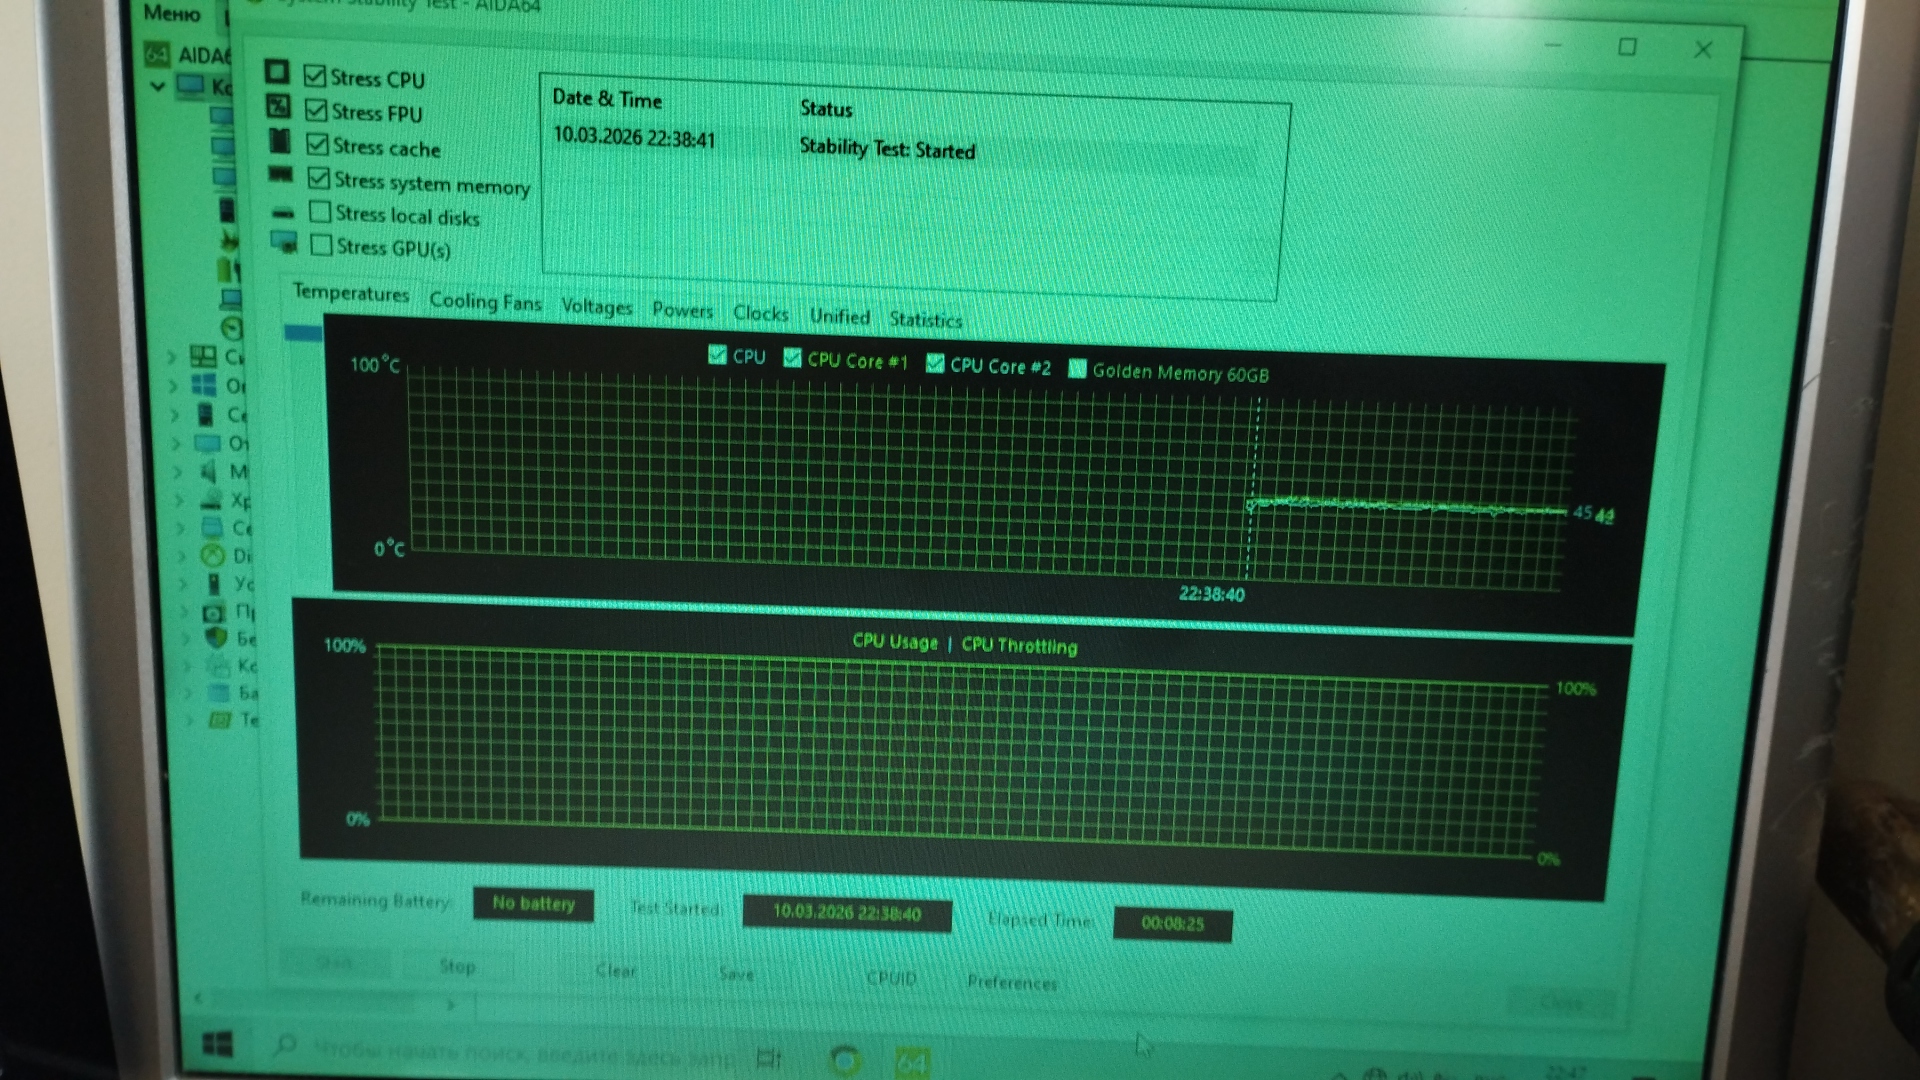
Task: Open Windows Start menu icon
Action: coord(218,1044)
